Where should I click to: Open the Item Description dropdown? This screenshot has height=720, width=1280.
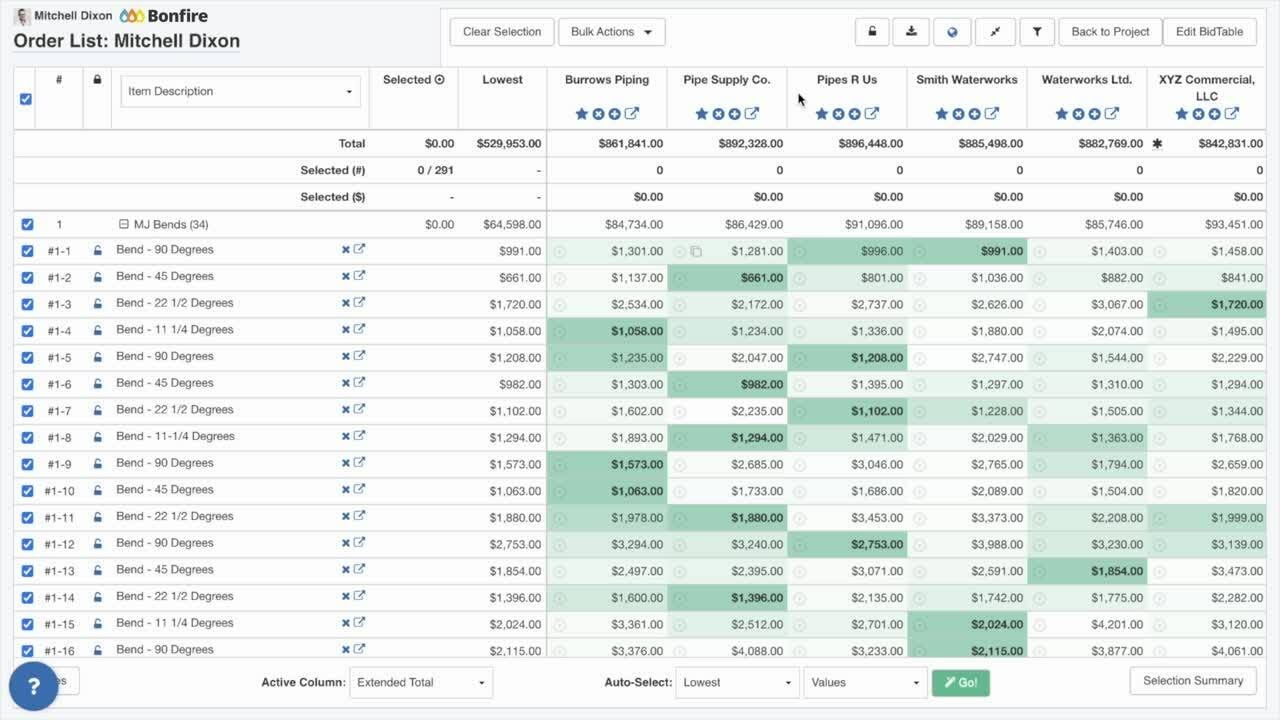tap(240, 91)
